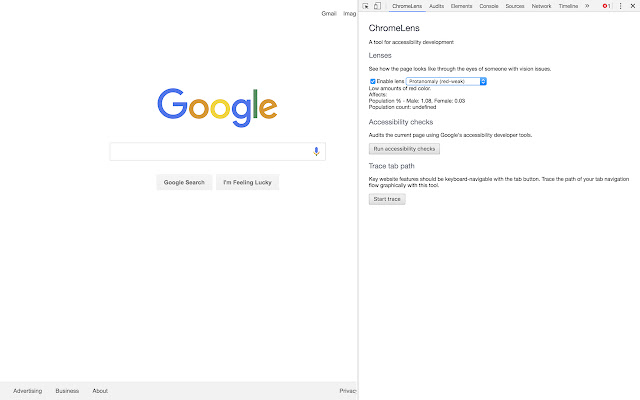
Task: Uncheck the Enable lens checkbox
Action: click(x=372, y=82)
